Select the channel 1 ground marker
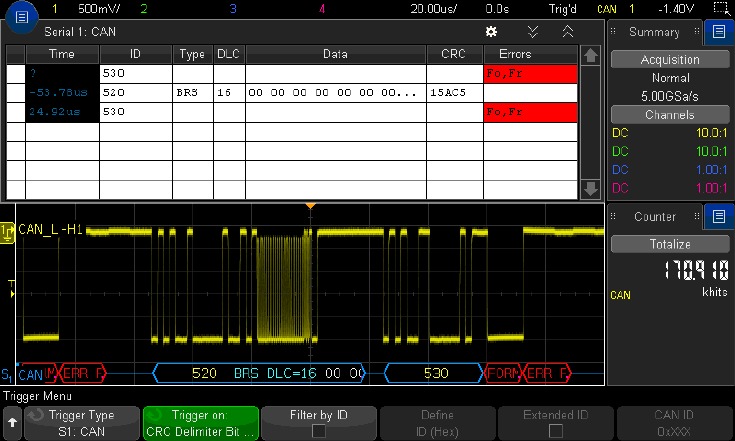The height and width of the screenshot is (441, 735). (7, 233)
